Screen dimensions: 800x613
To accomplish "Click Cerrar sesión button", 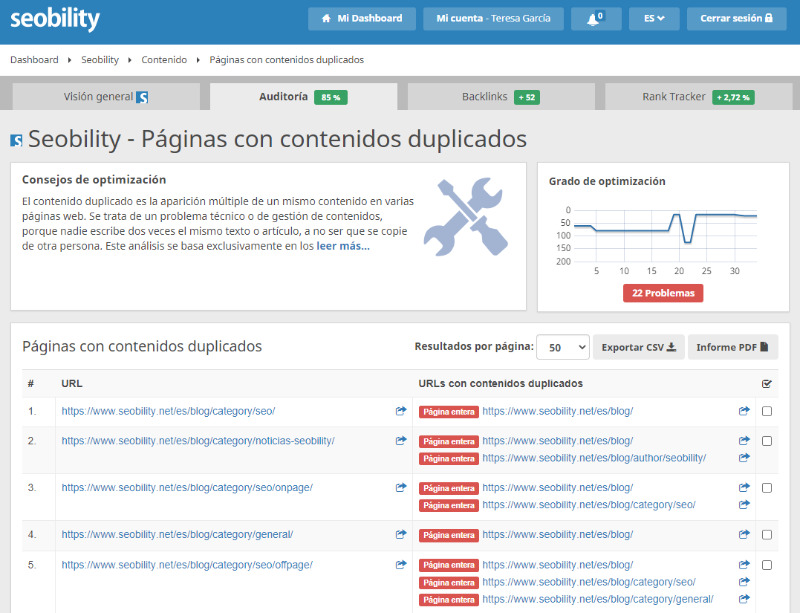I will (x=737, y=19).
